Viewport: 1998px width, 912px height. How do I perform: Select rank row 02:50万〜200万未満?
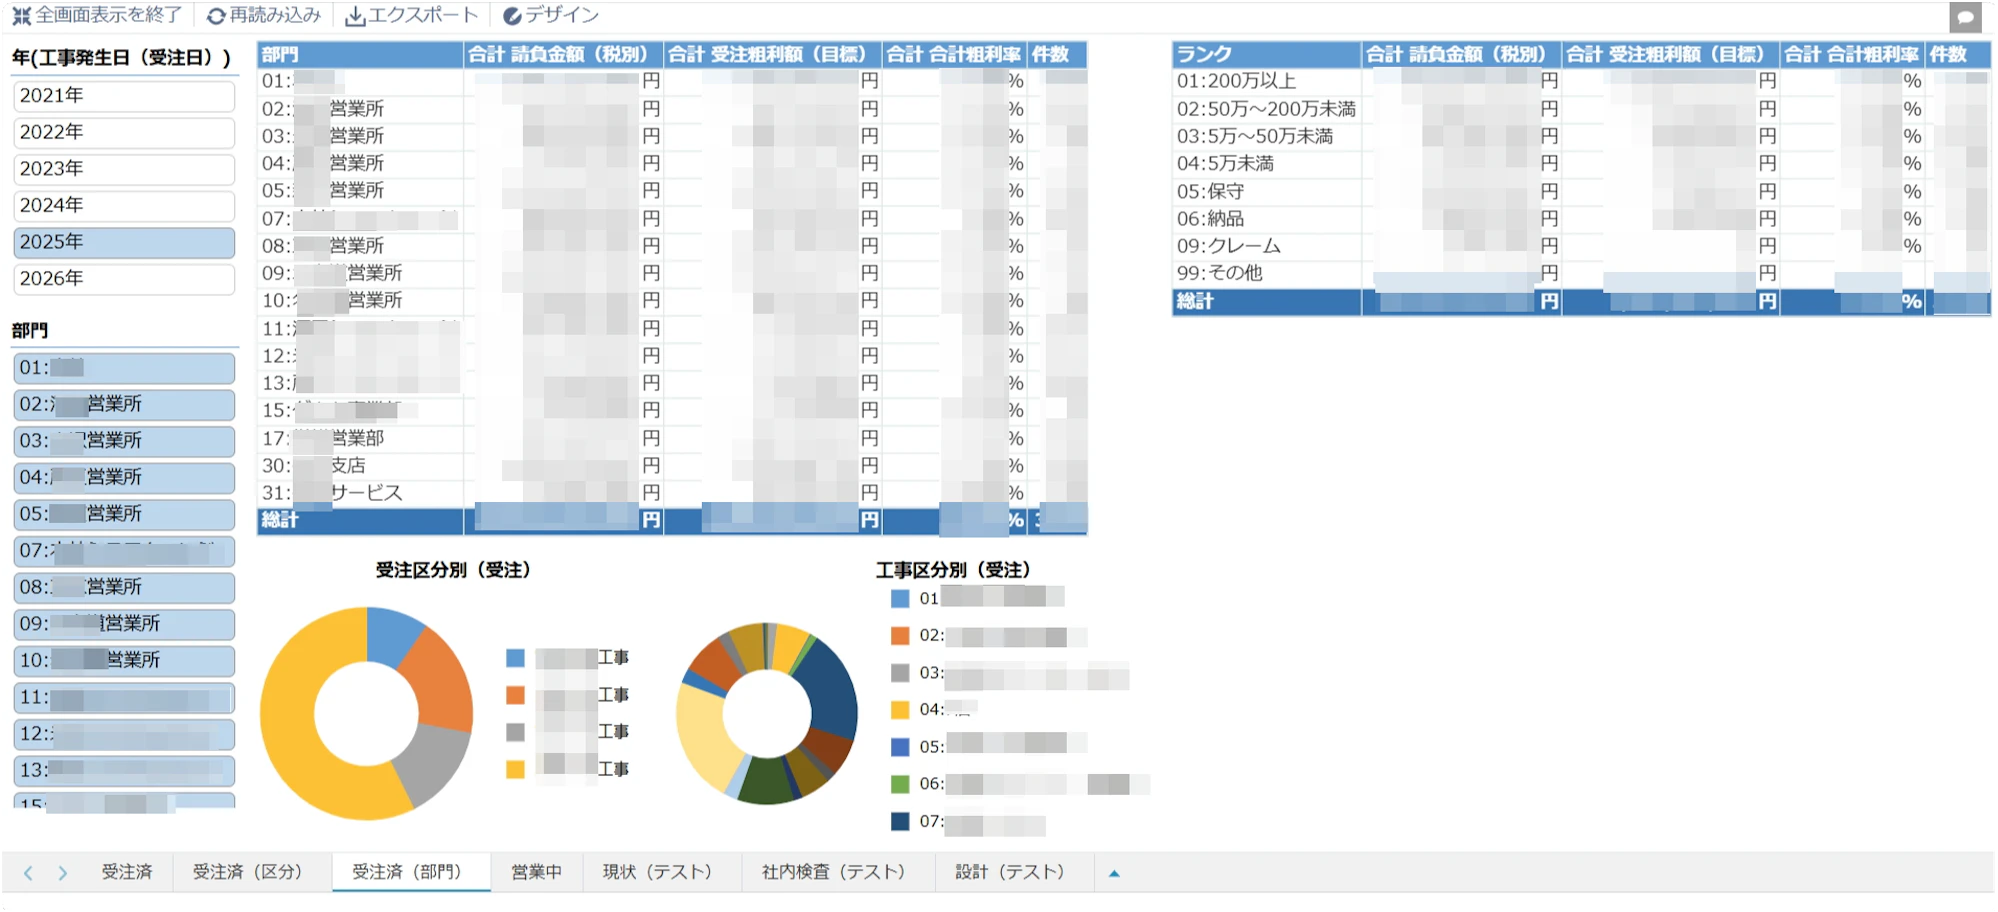tap(1581, 109)
